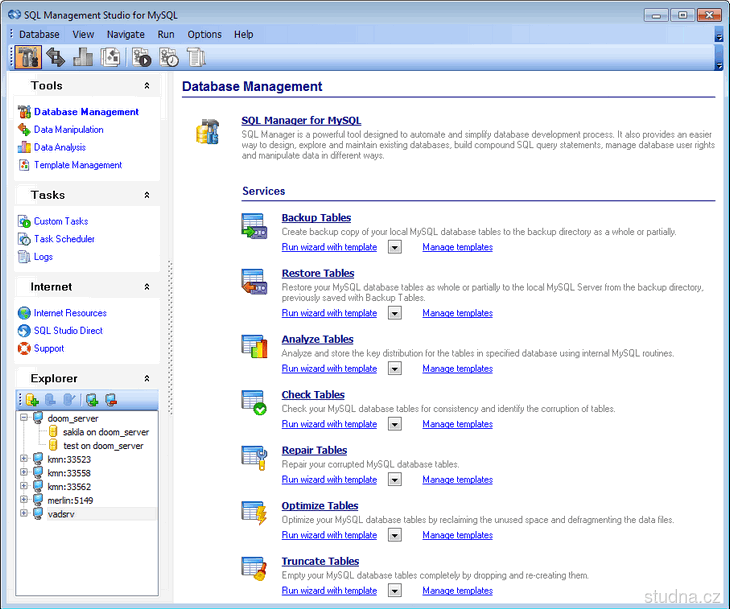Open the Options menu

204,34
